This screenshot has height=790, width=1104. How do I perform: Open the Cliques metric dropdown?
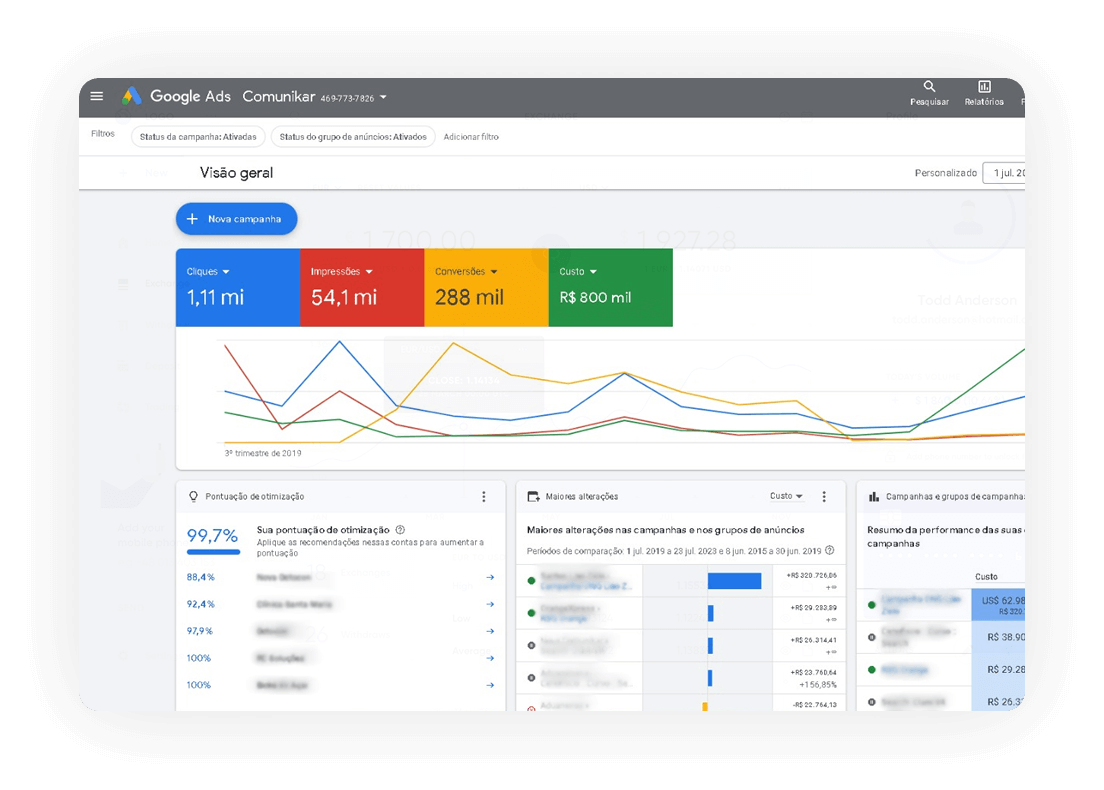226,272
